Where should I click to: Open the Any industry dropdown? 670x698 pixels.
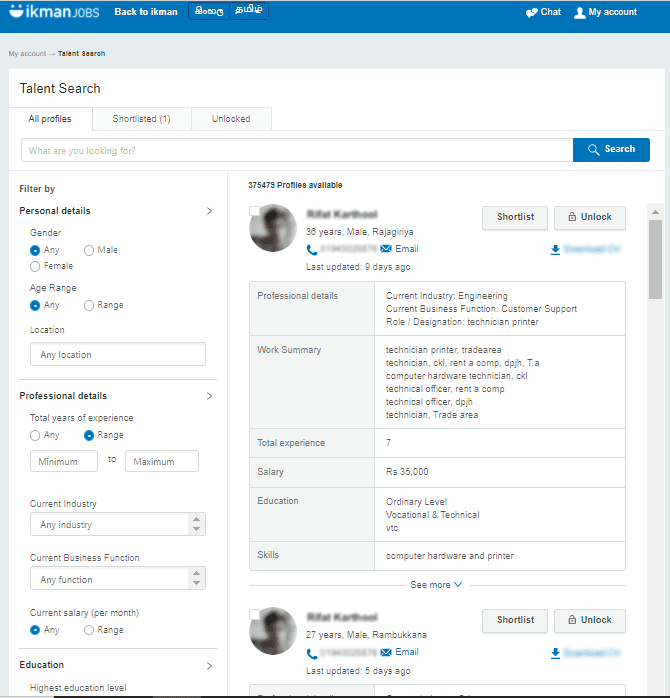(118, 524)
